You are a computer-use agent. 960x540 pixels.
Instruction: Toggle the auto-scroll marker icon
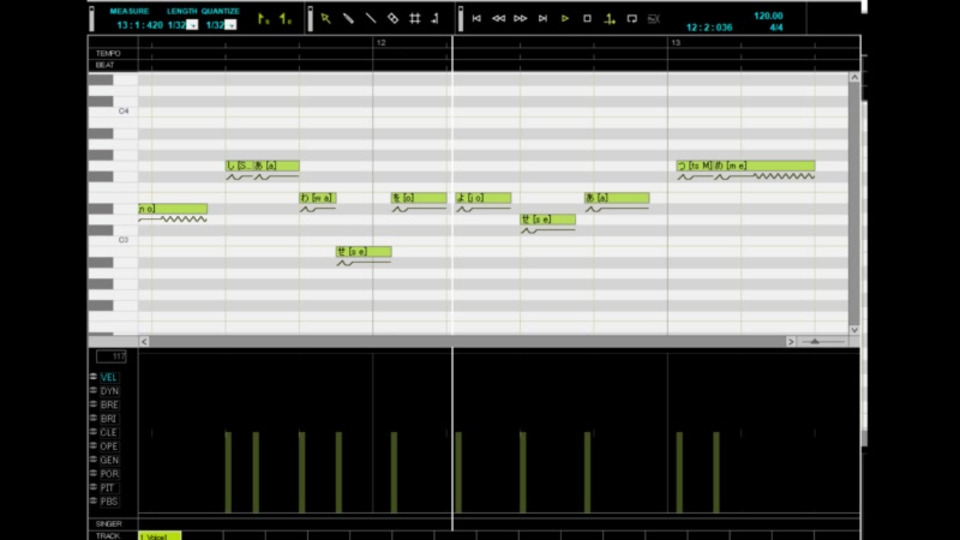click(609, 20)
